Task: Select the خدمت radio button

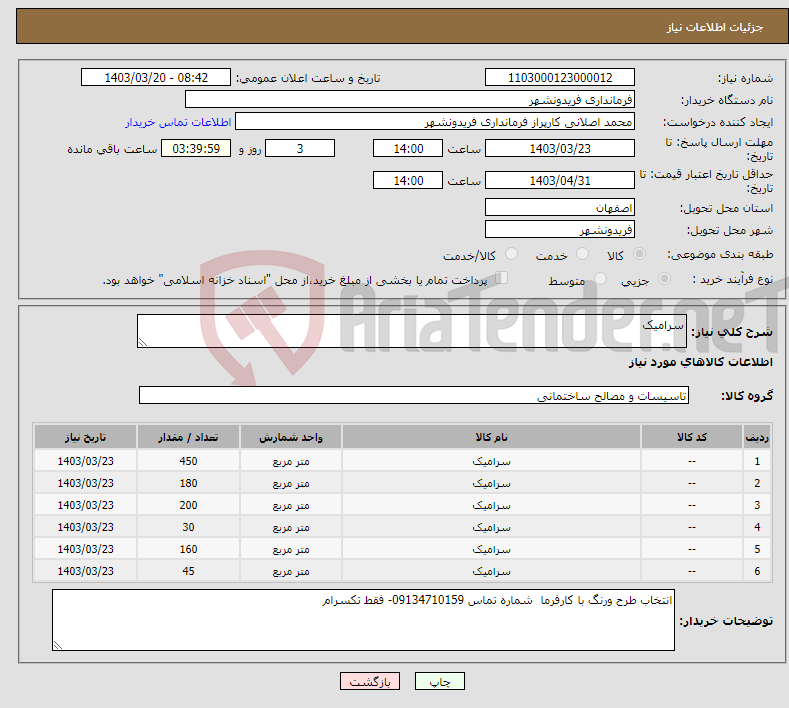Action: (582, 254)
